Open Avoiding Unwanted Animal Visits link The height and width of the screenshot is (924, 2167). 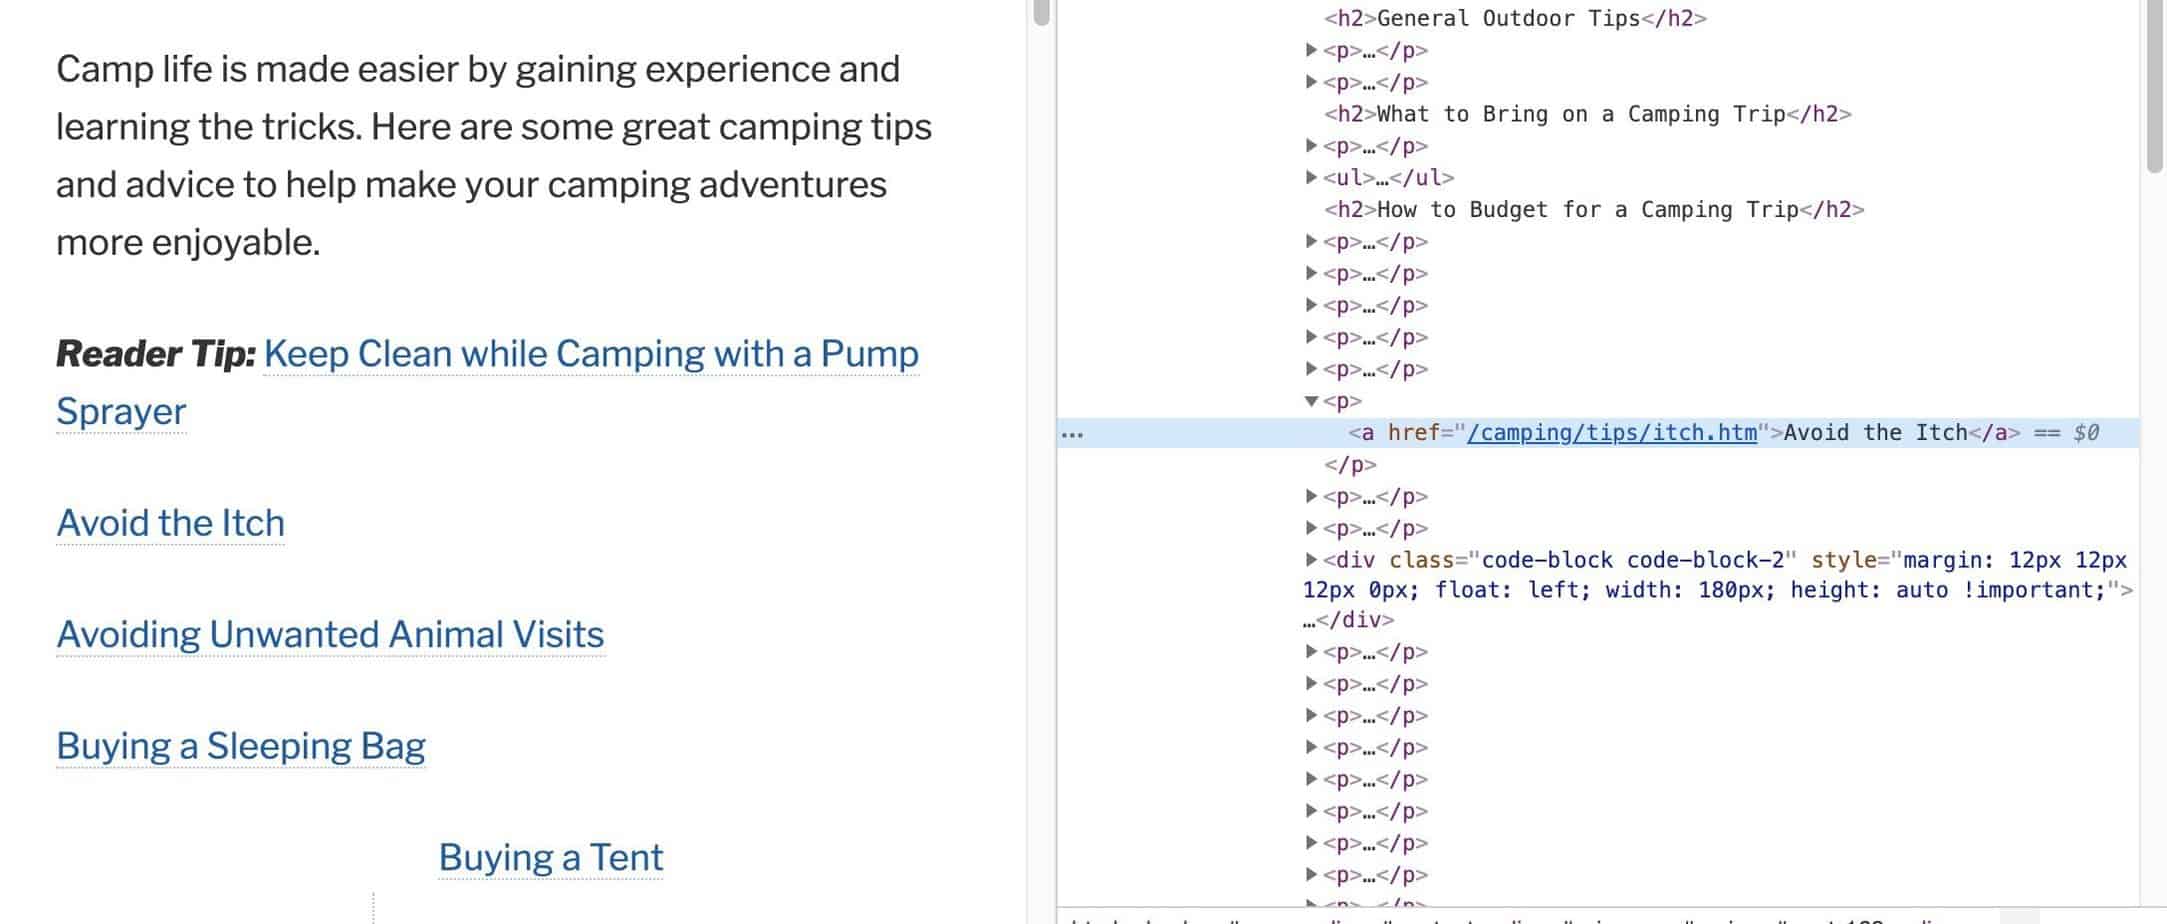pos(330,635)
